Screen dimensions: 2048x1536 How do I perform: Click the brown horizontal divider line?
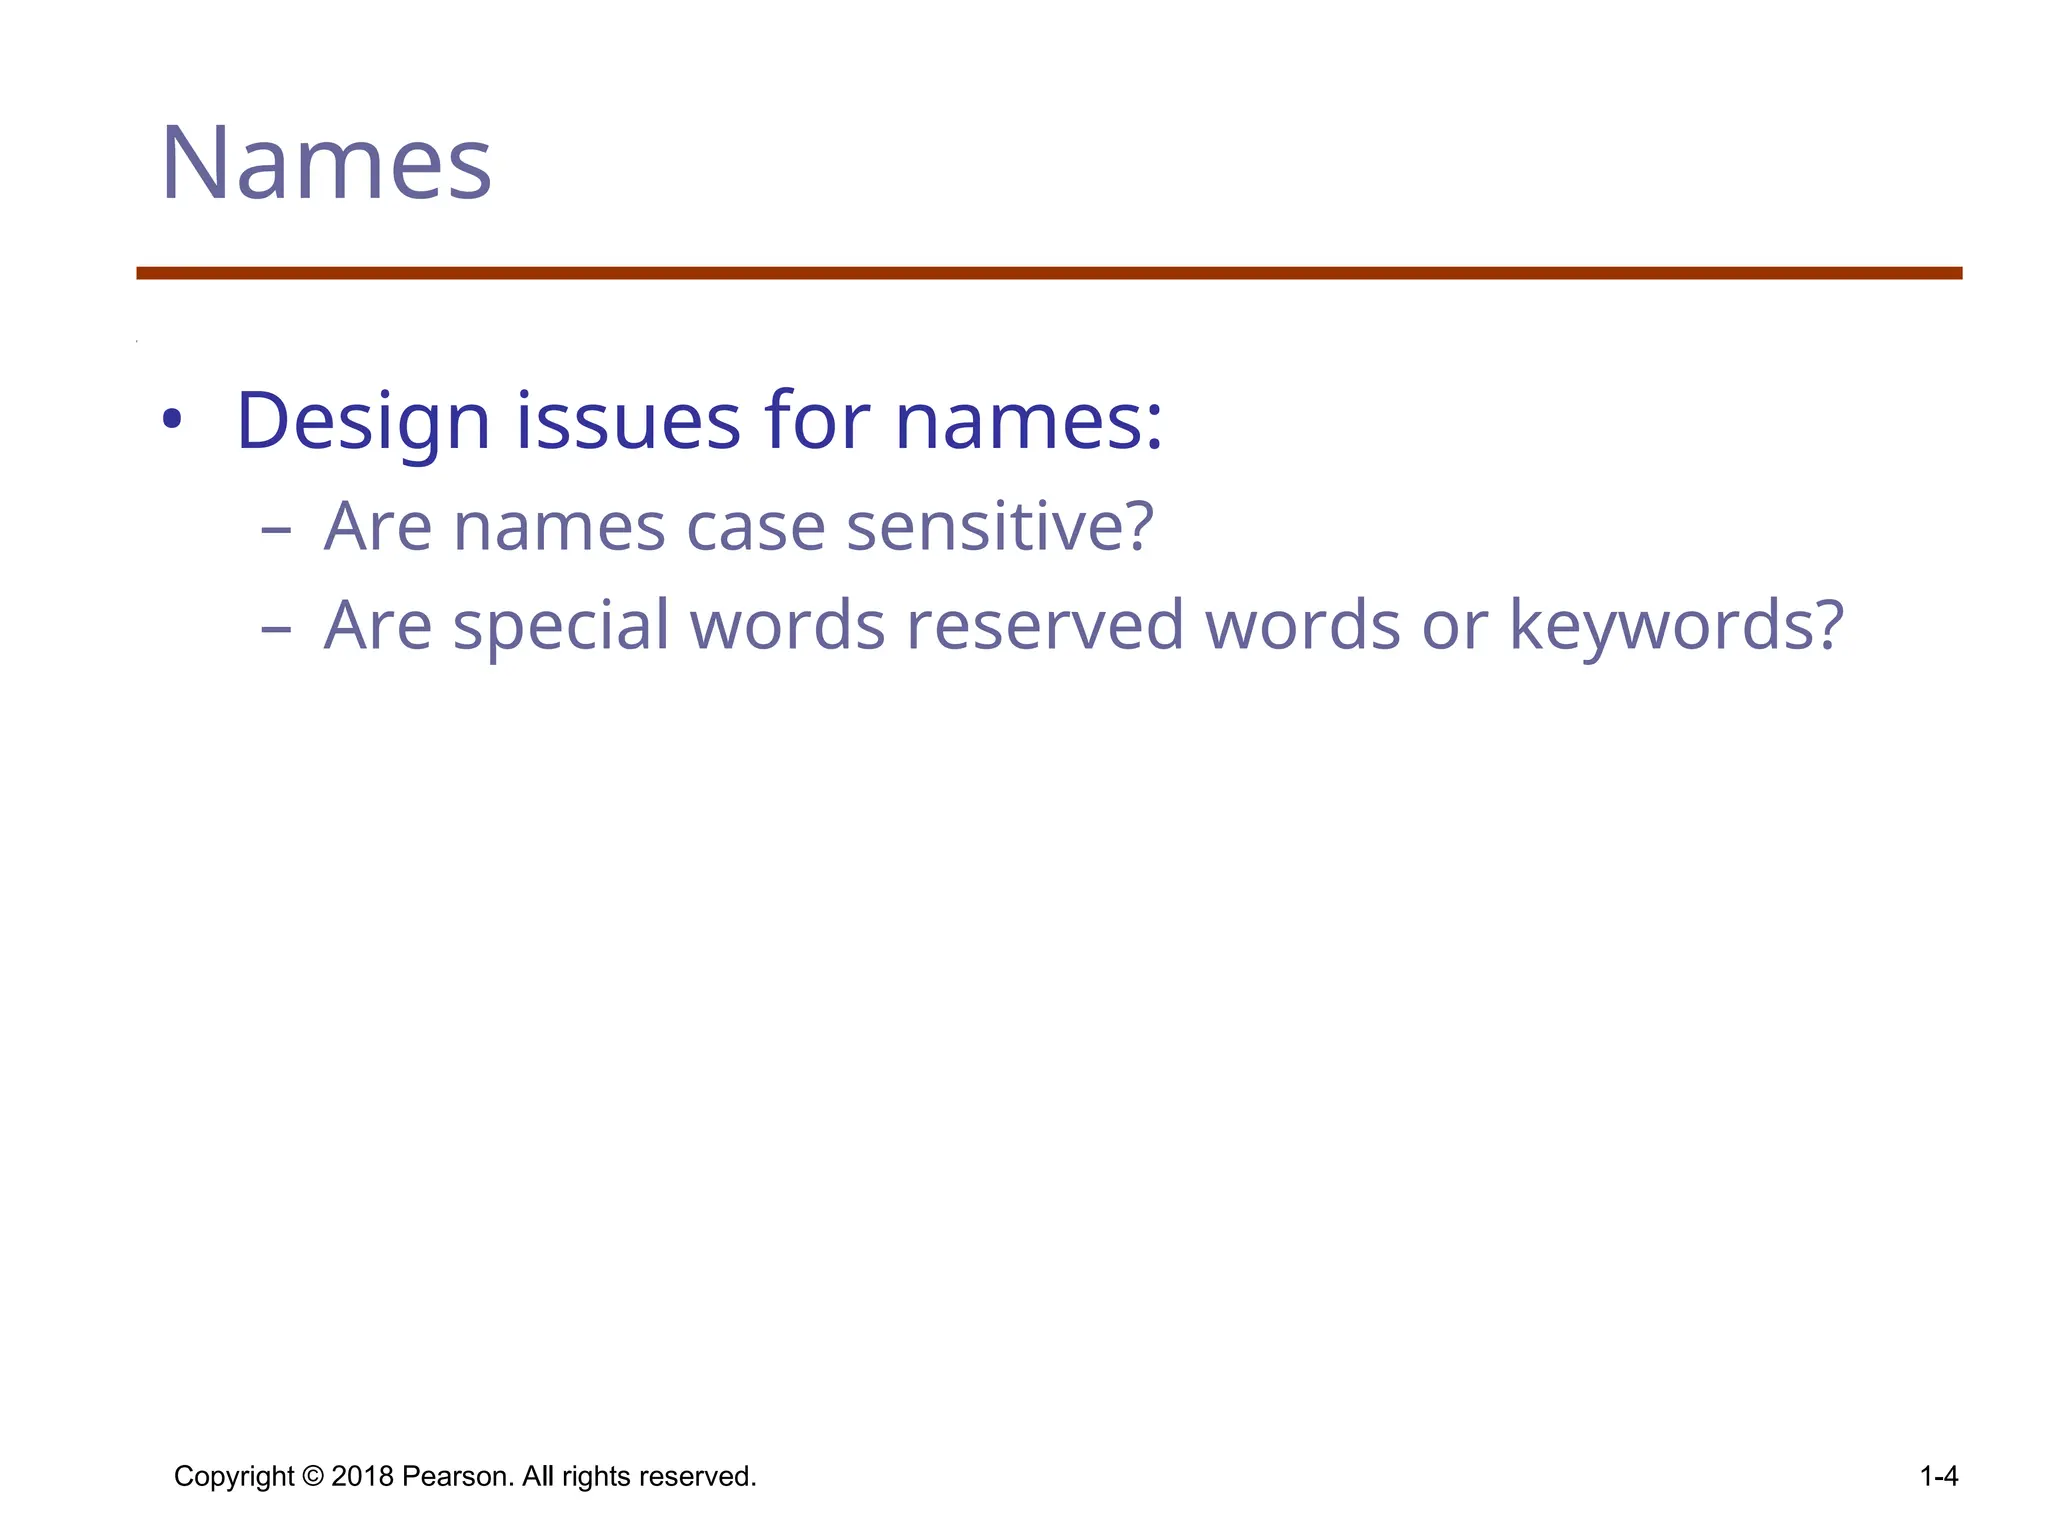(1048, 273)
